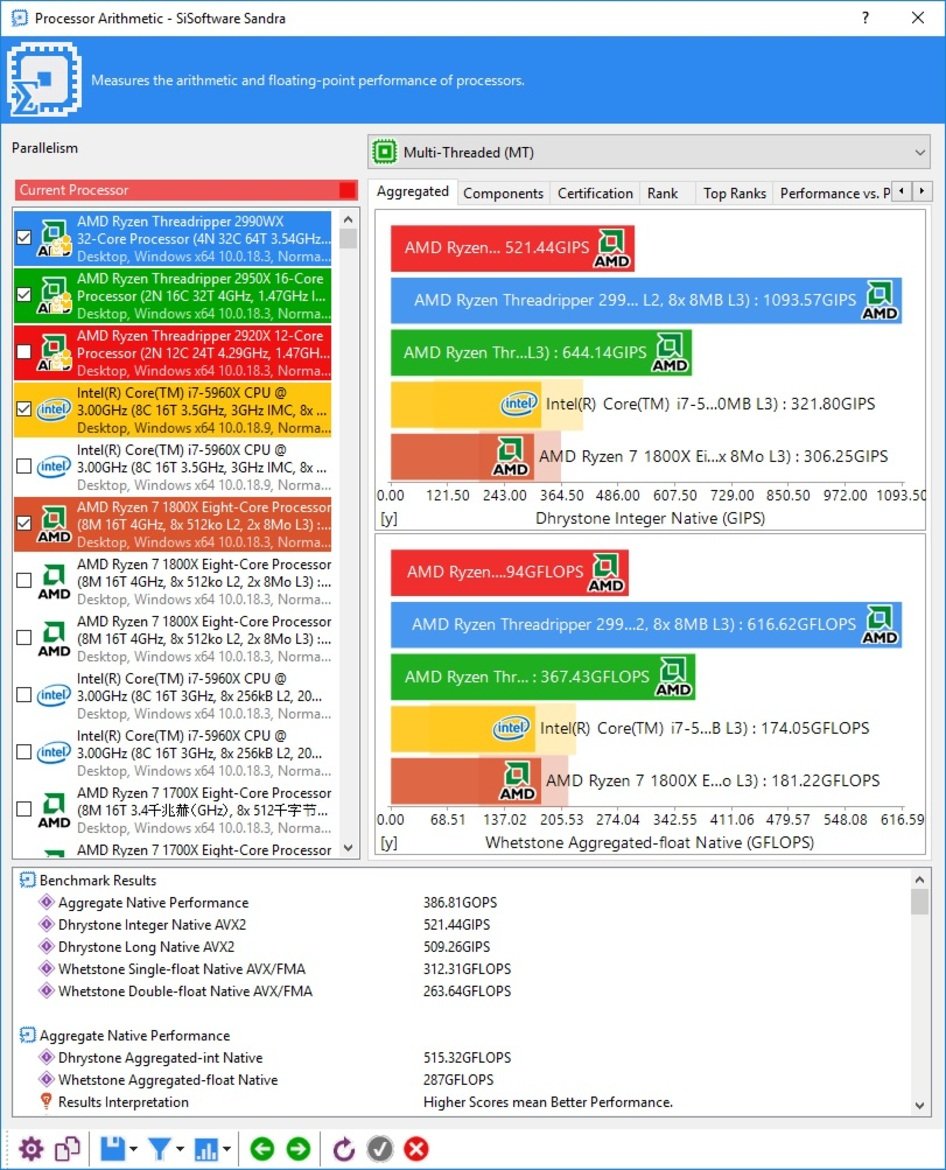Screen dimensions: 946x1170
Task: Uncheck Threadripper 2950X processor checkbox
Action: click(x=24, y=295)
